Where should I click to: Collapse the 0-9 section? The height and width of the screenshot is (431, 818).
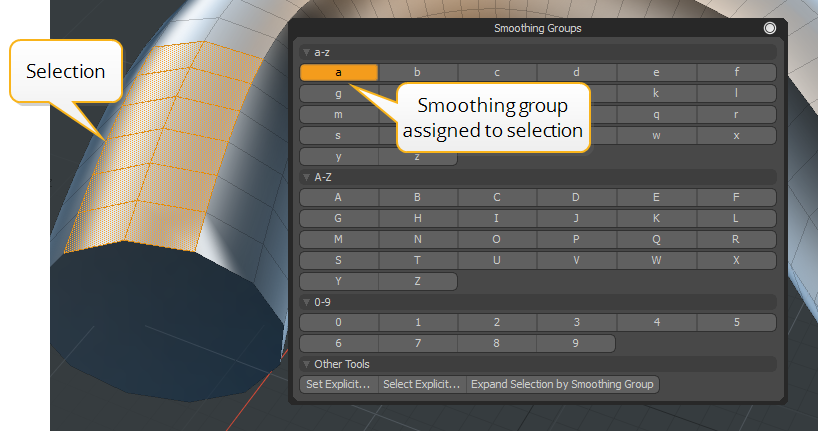[x=307, y=302]
